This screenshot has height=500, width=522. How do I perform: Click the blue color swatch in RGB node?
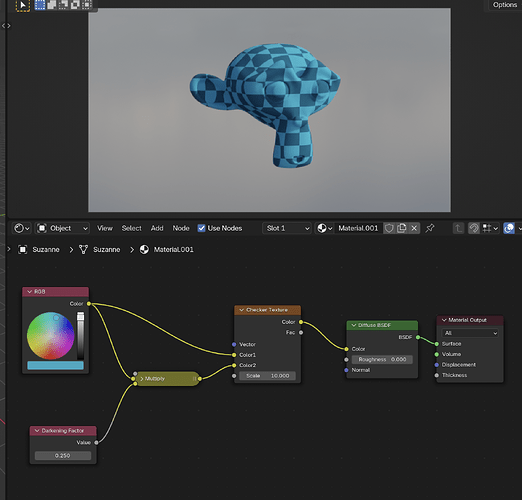point(55,365)
